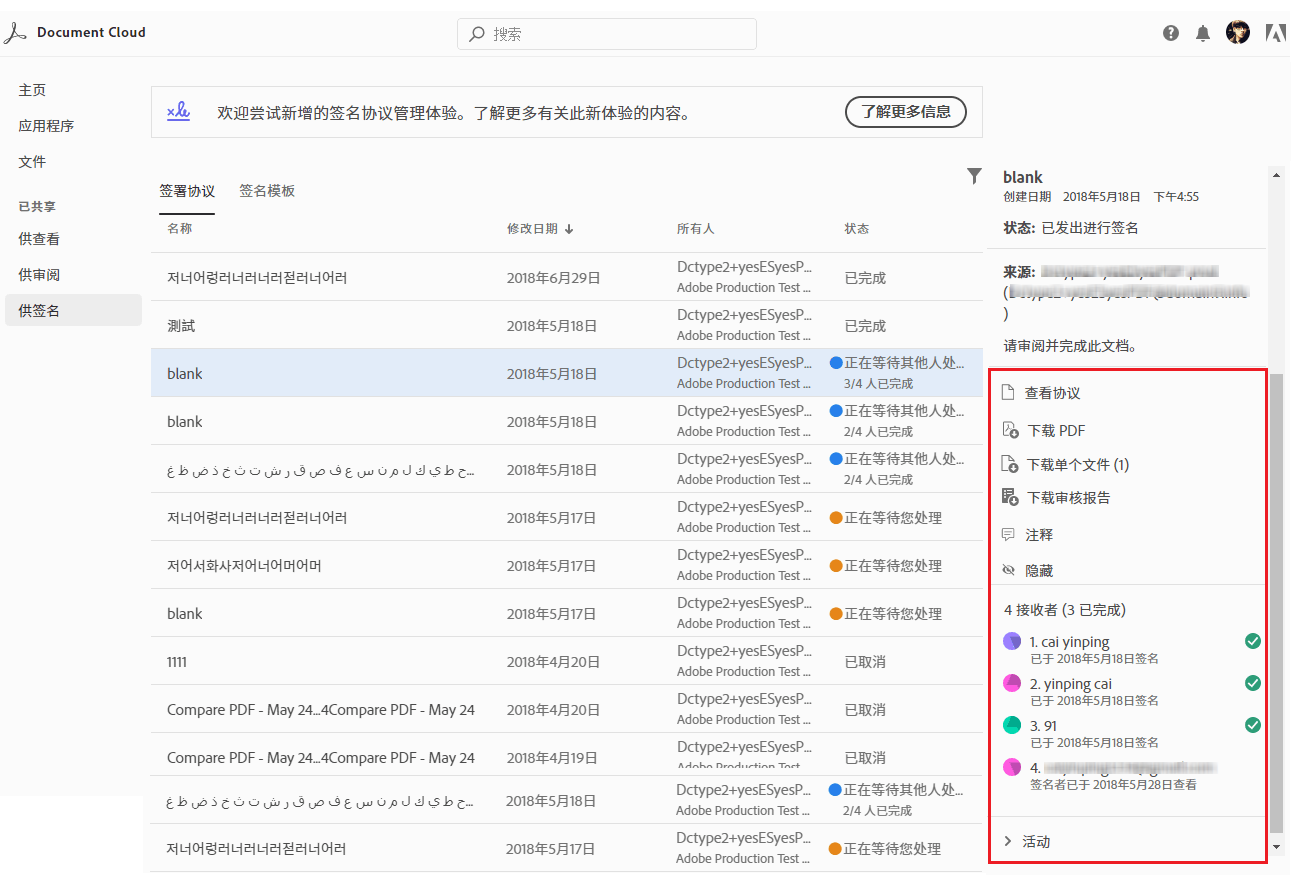Click the Adobe Acrobat logo beside Document Cloud
Screen dimensions: 1291x894
[x=15, y=33]
